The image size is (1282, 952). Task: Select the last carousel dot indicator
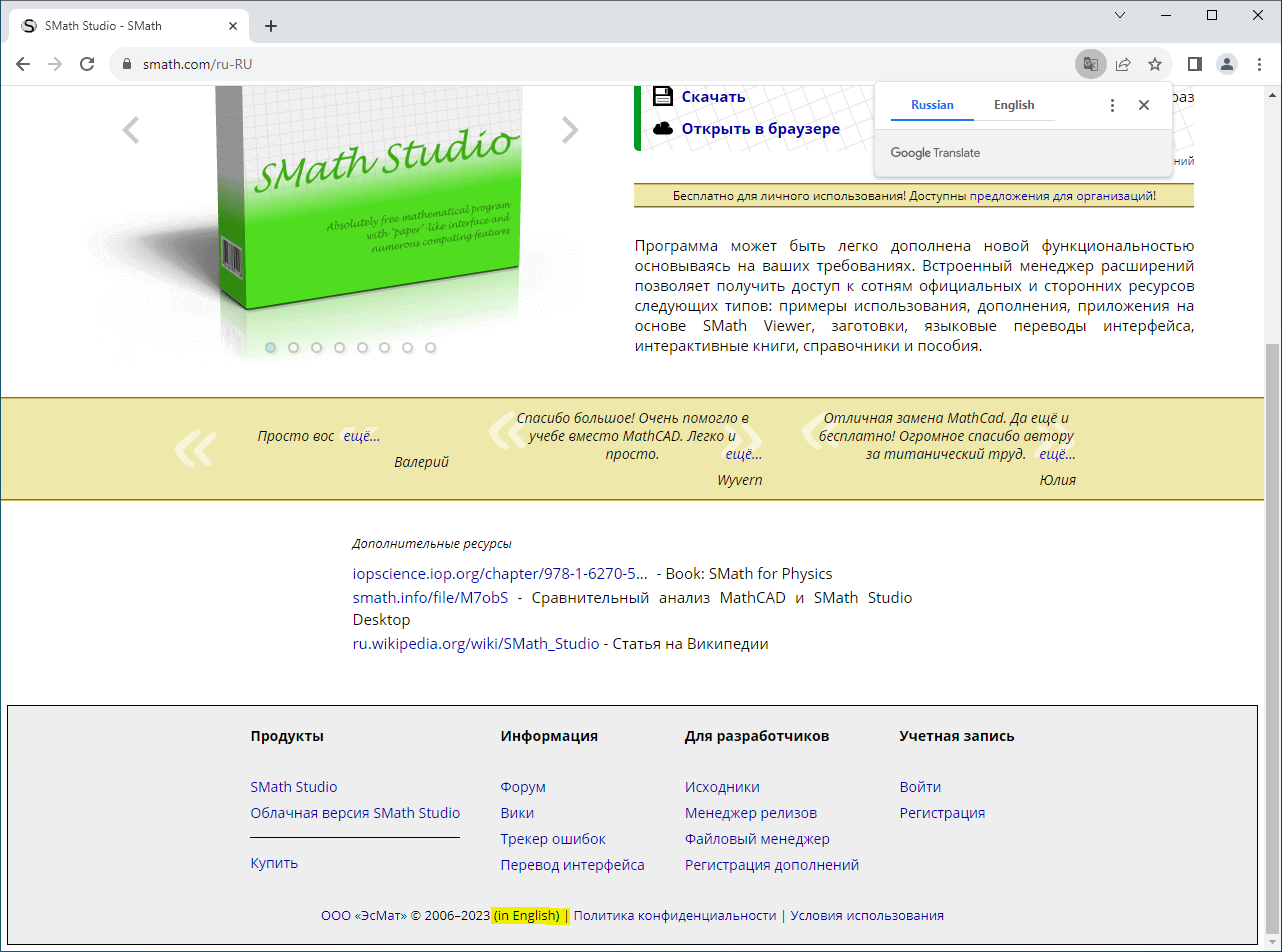(431, 348)
